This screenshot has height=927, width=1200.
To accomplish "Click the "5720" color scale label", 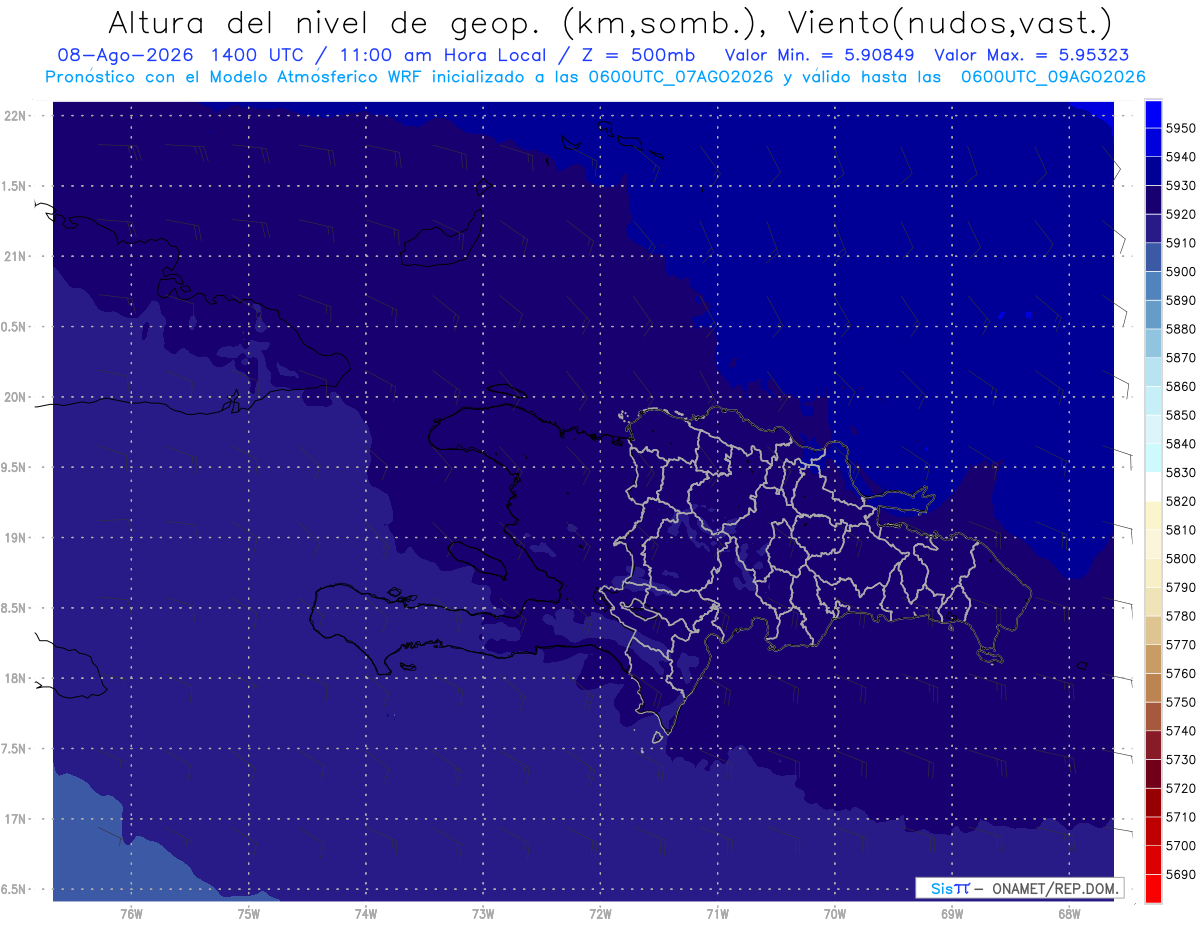I will click(1180, 789).
